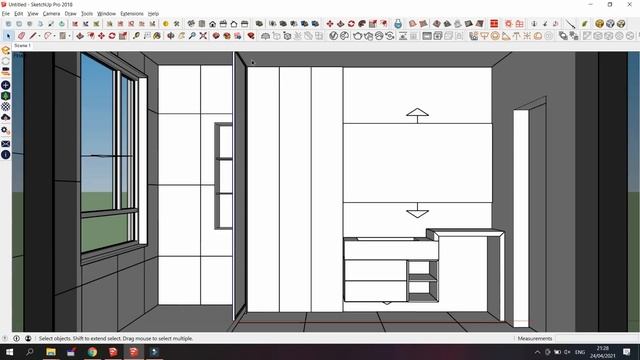Viewport: 640px width, 360px height.
Task: Open the Windows Start button
Action: (x=9, y=352)
